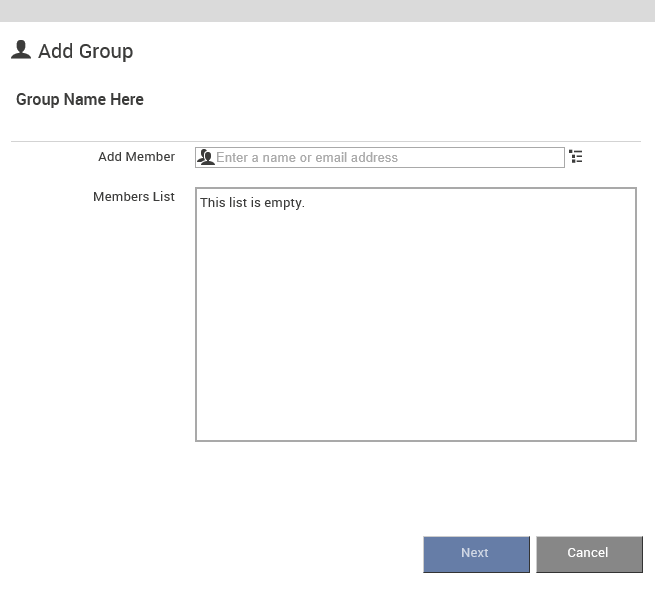This screenshot has width=655, height=593.
Task: Click the word "Group" in the dialog title
Action: tap(106, 51)
